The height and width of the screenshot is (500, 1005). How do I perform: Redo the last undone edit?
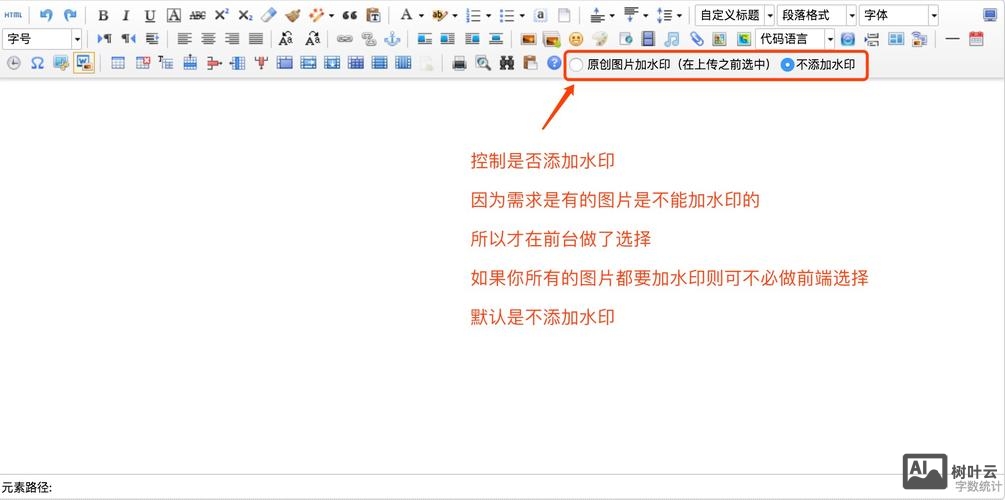pos(70,15)
